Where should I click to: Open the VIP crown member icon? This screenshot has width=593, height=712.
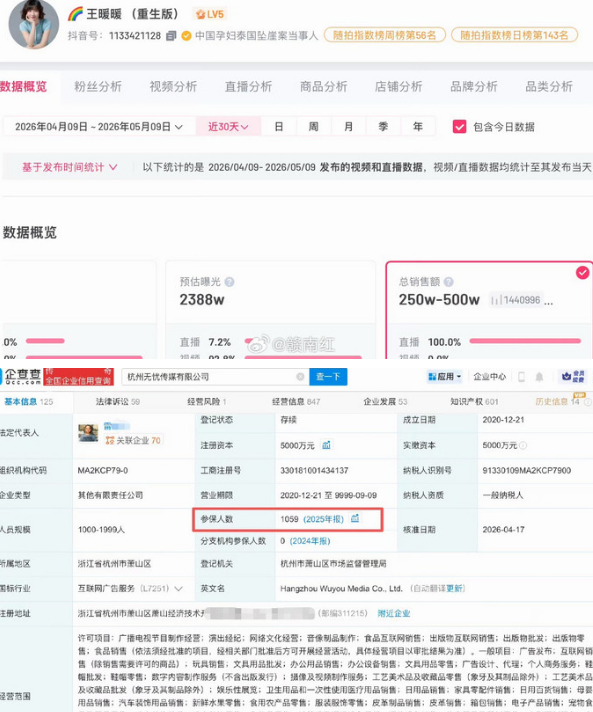pos(573,376)
